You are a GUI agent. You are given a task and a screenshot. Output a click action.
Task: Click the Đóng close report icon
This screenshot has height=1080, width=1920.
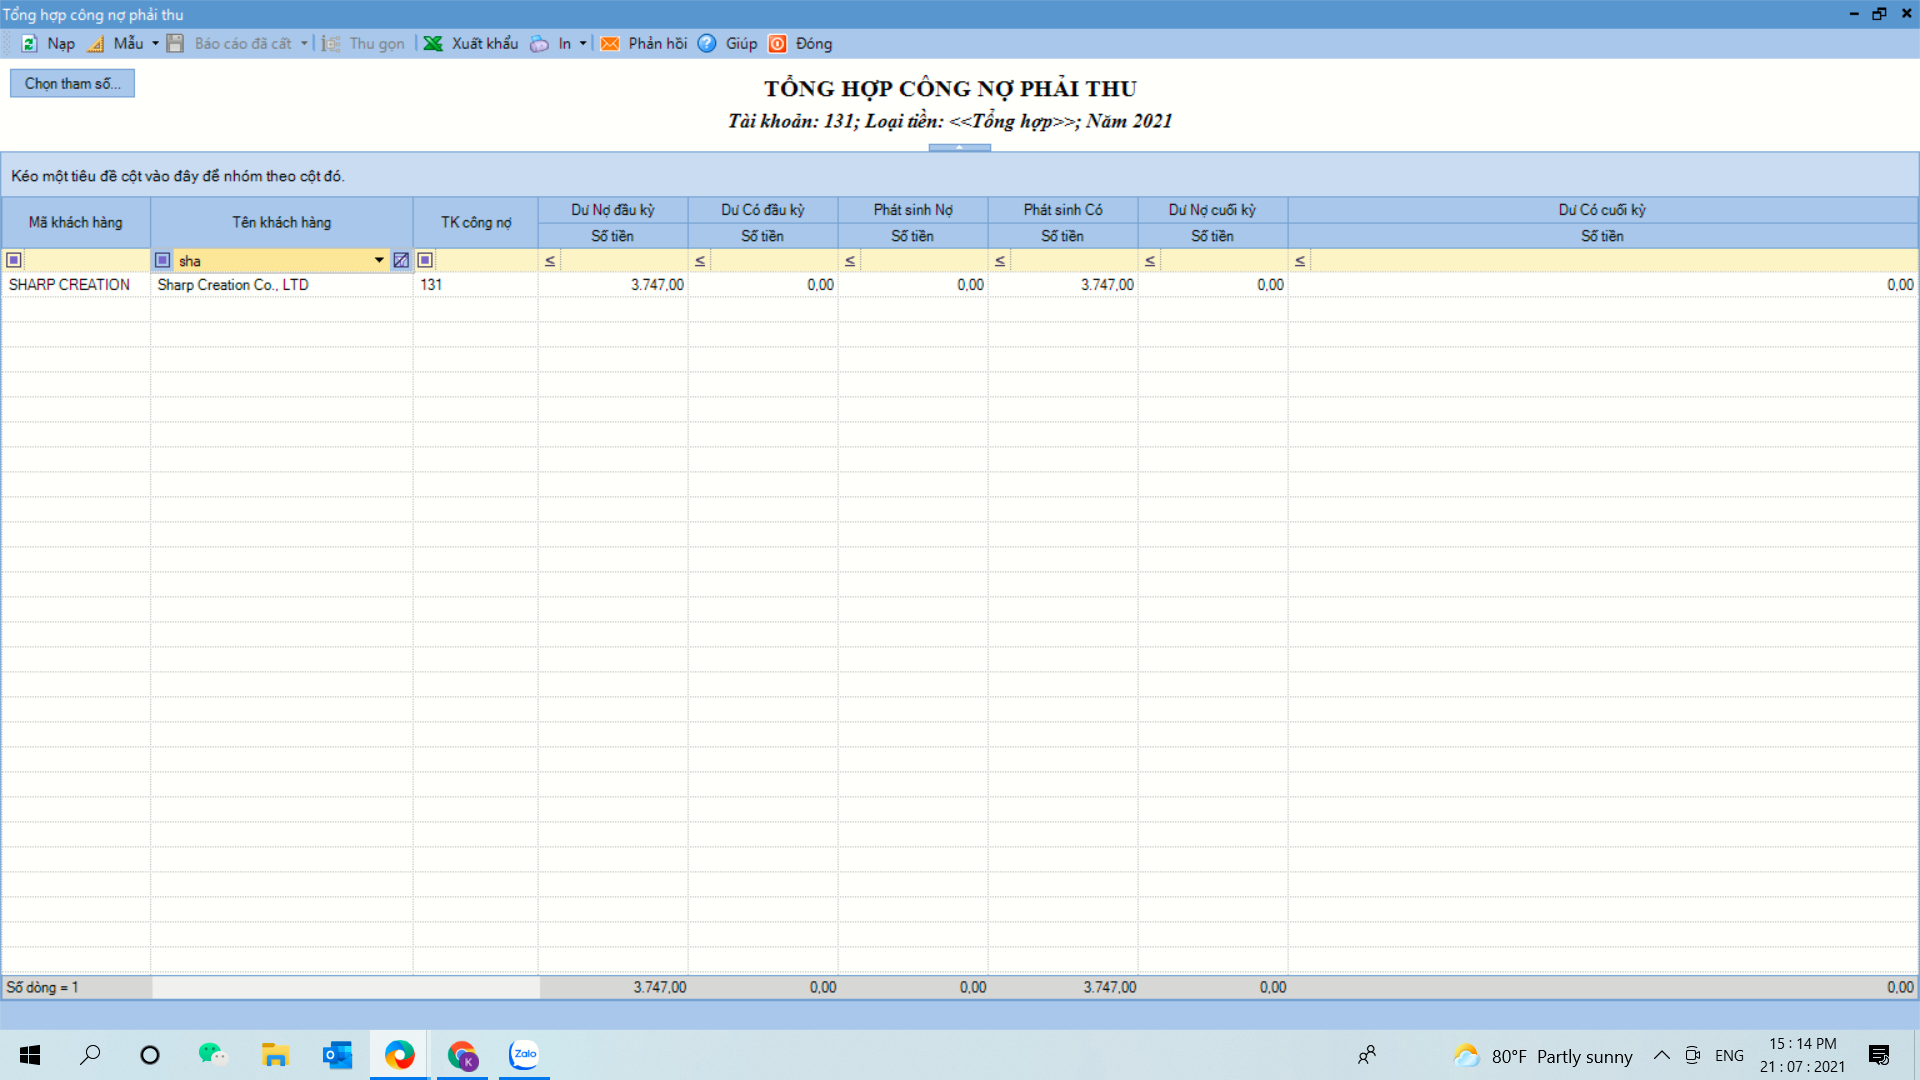pyautogui.click(x=778, y=43)
